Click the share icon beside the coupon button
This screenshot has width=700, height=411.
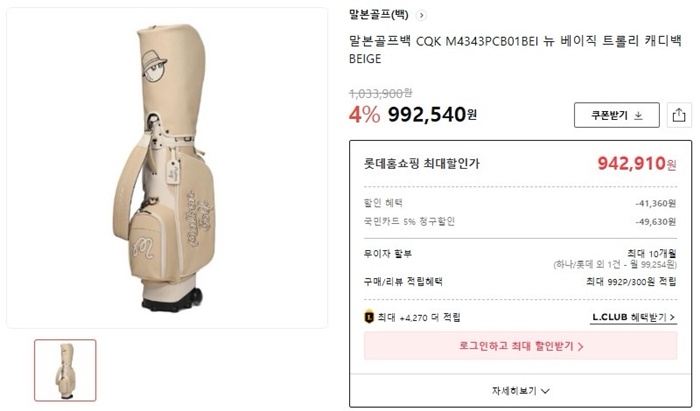tap(678, 115)
